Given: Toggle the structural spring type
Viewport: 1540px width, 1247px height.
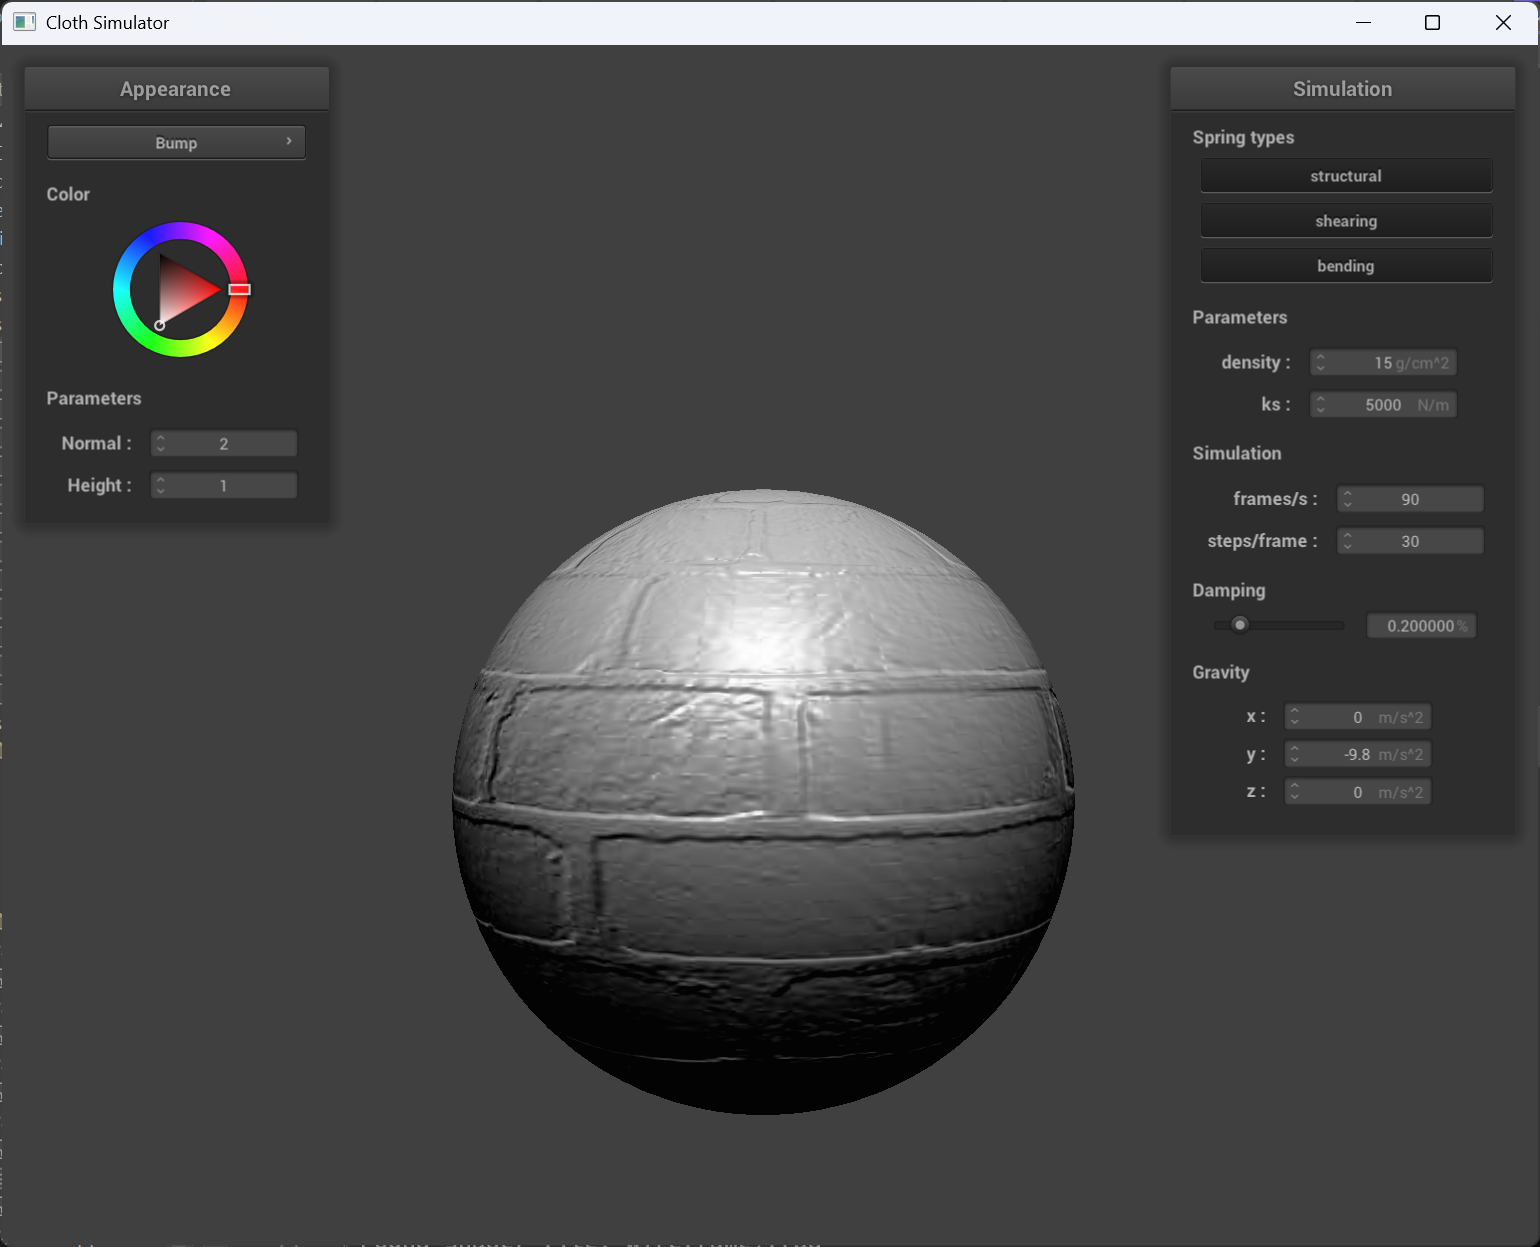Looking at the screenshot, I should [1346, 176].
